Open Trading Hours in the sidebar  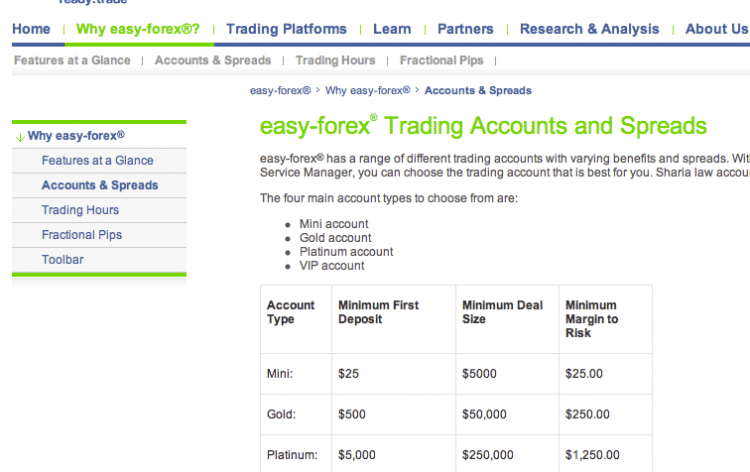point(80,210)
